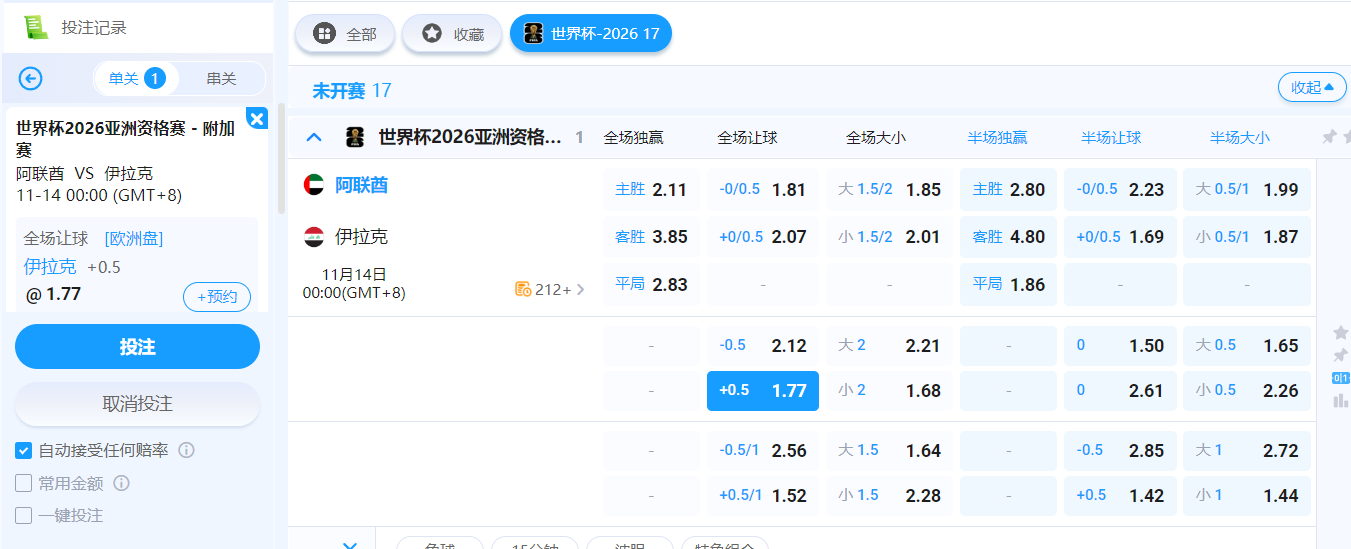Switch to the 串关 tab

[221, 78]
